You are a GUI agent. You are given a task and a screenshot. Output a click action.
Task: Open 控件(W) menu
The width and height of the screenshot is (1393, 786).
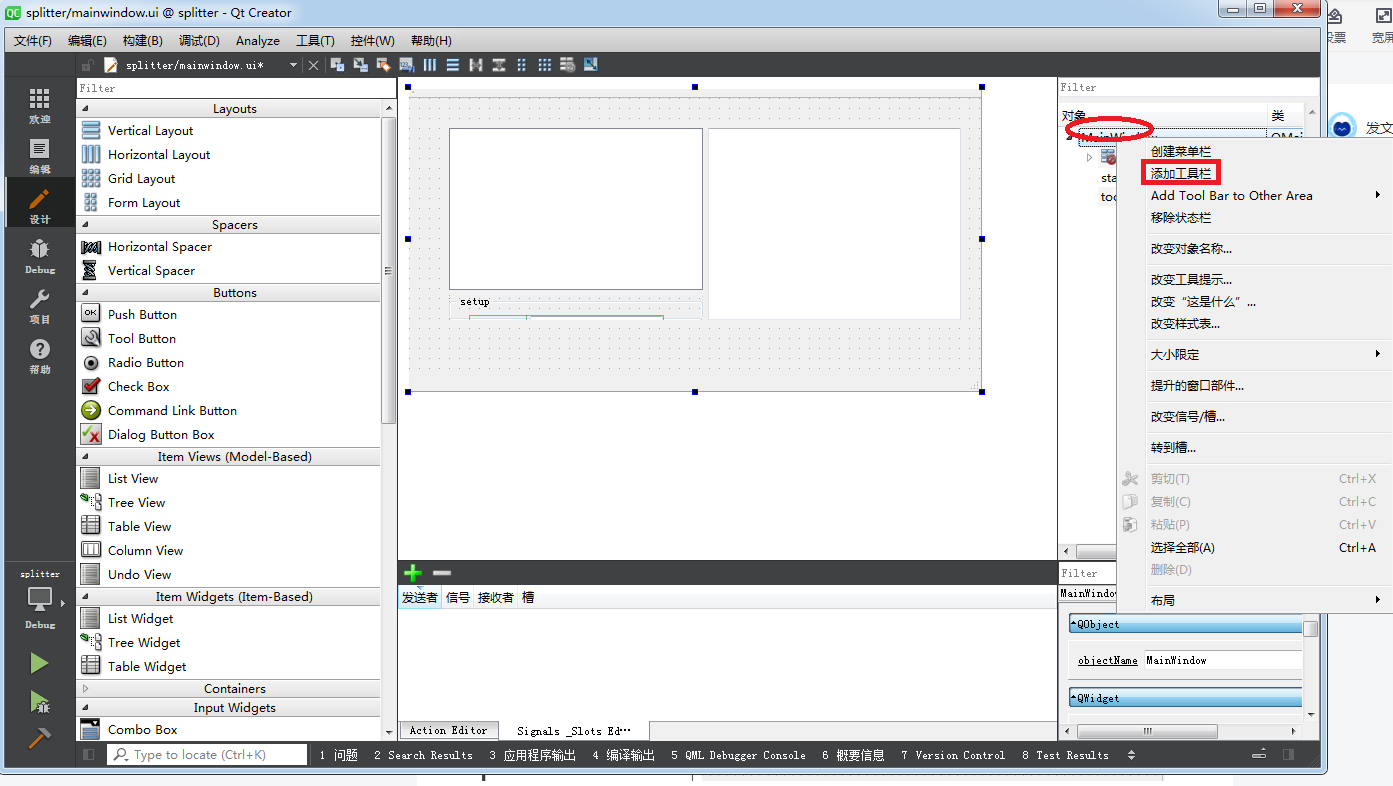[373, 41]
